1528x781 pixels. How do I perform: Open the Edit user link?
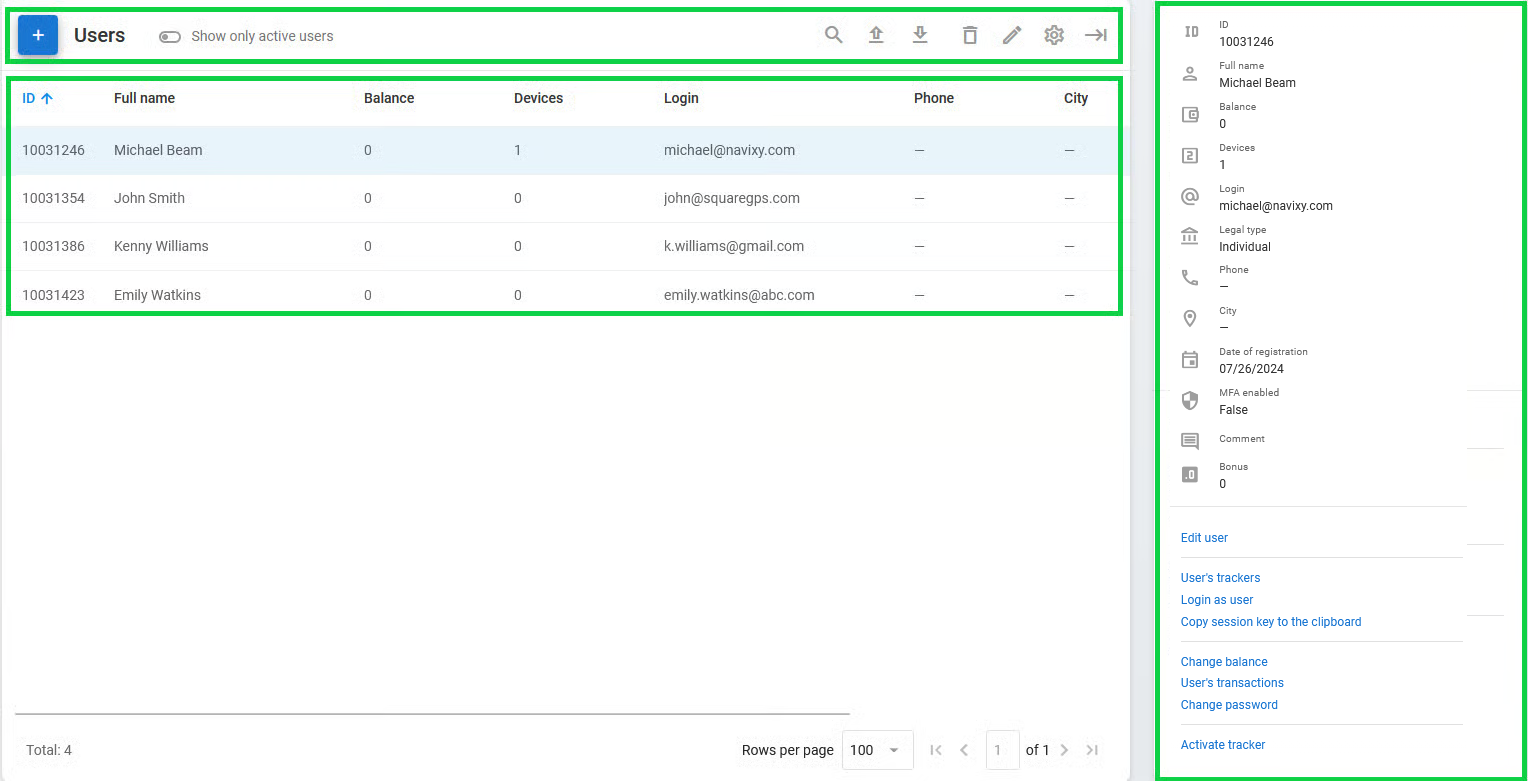tap(1204, 537)
